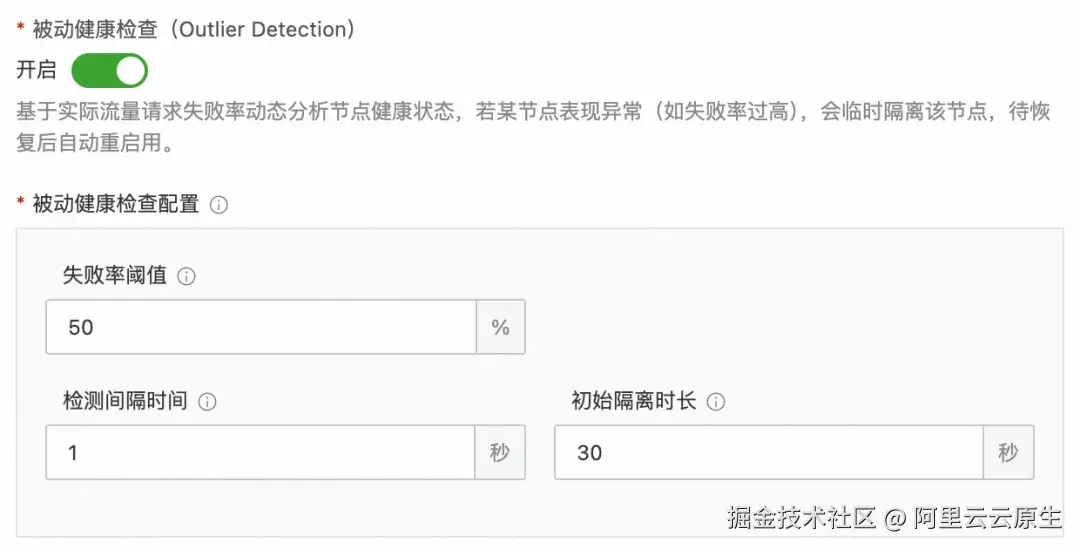
Task: Focus the 失败率阈值 input showing 50
Action: point(261,327)
